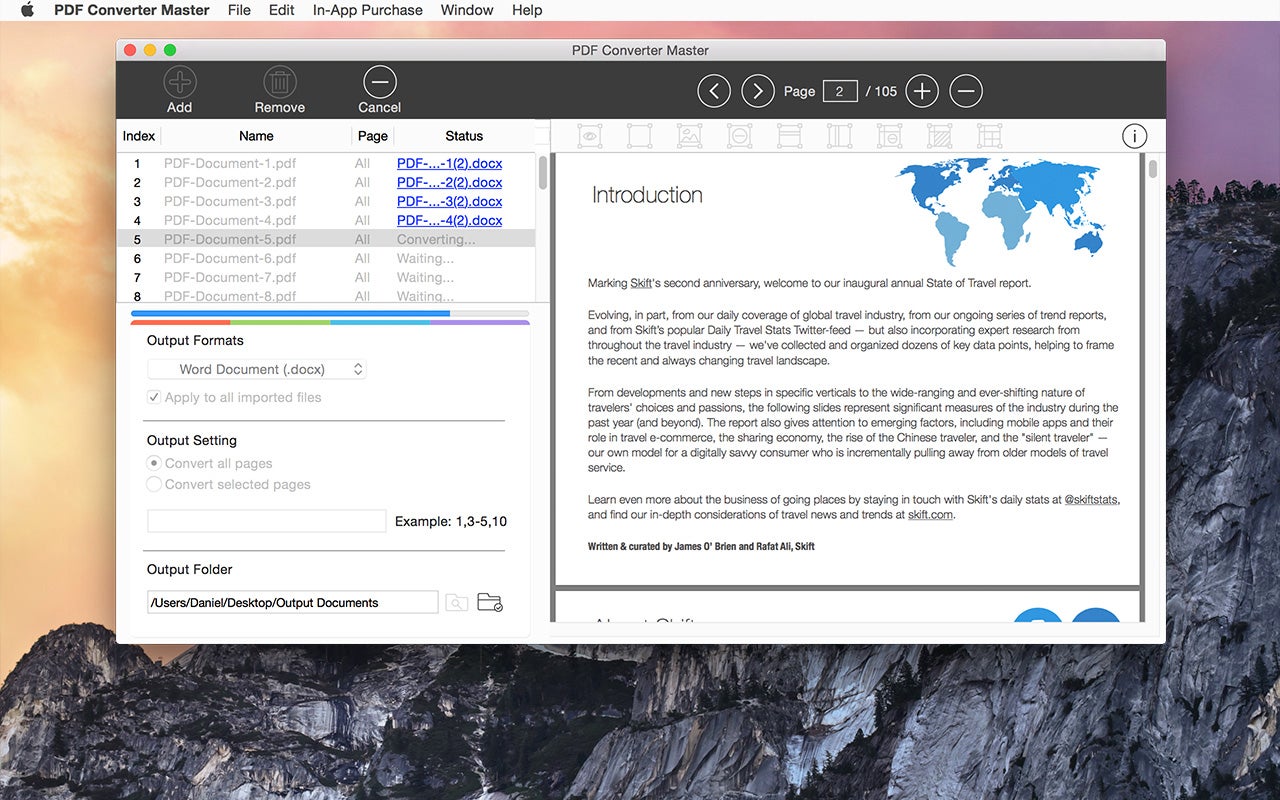Select PDF-Document-3.pdf in the list
The width and height of the screenshot is (1280, 800).
point(230,201)
